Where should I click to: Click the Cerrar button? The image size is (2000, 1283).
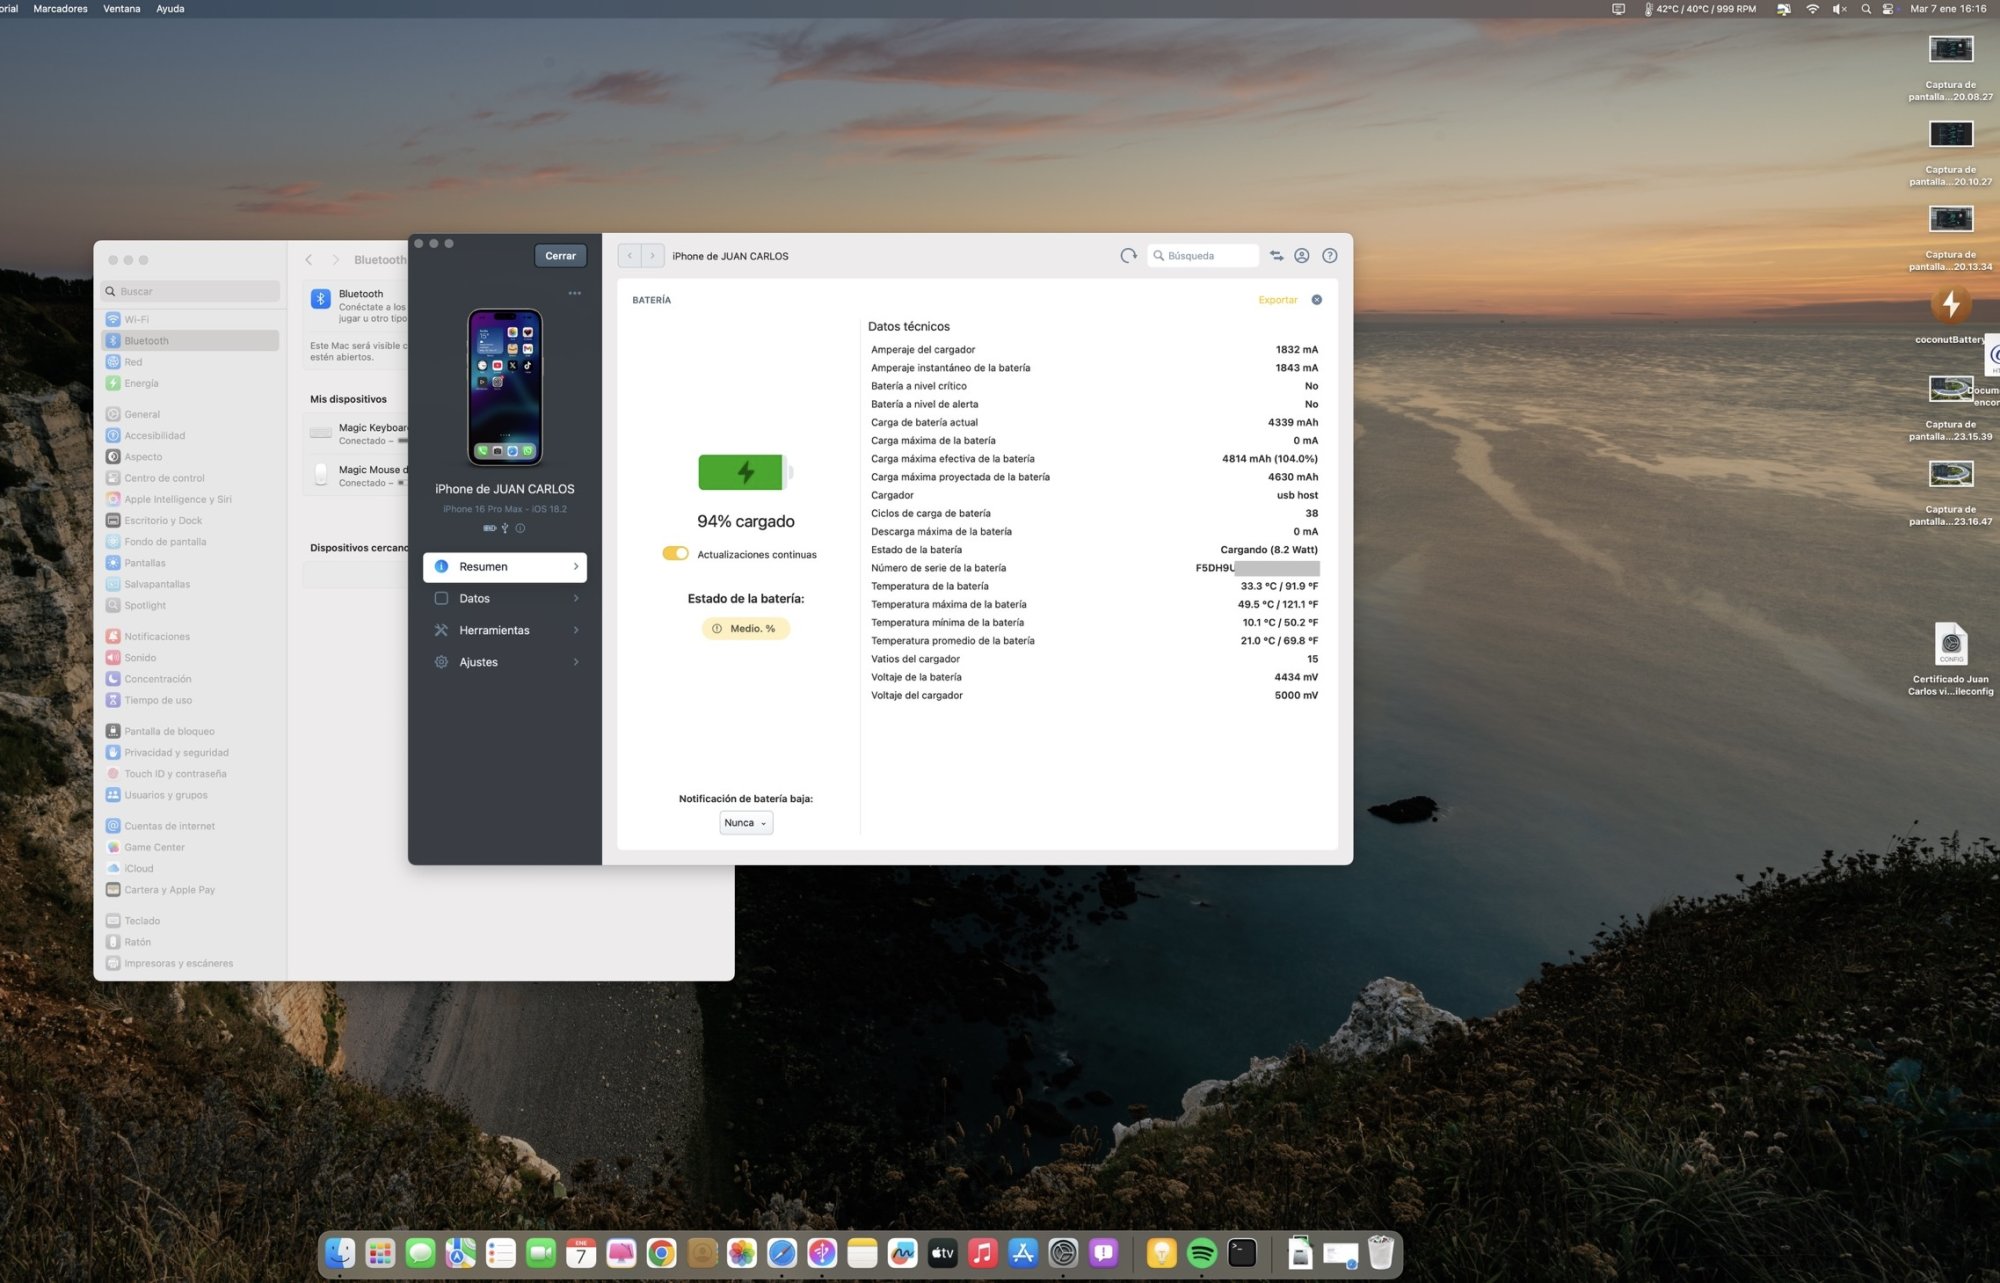561,256
